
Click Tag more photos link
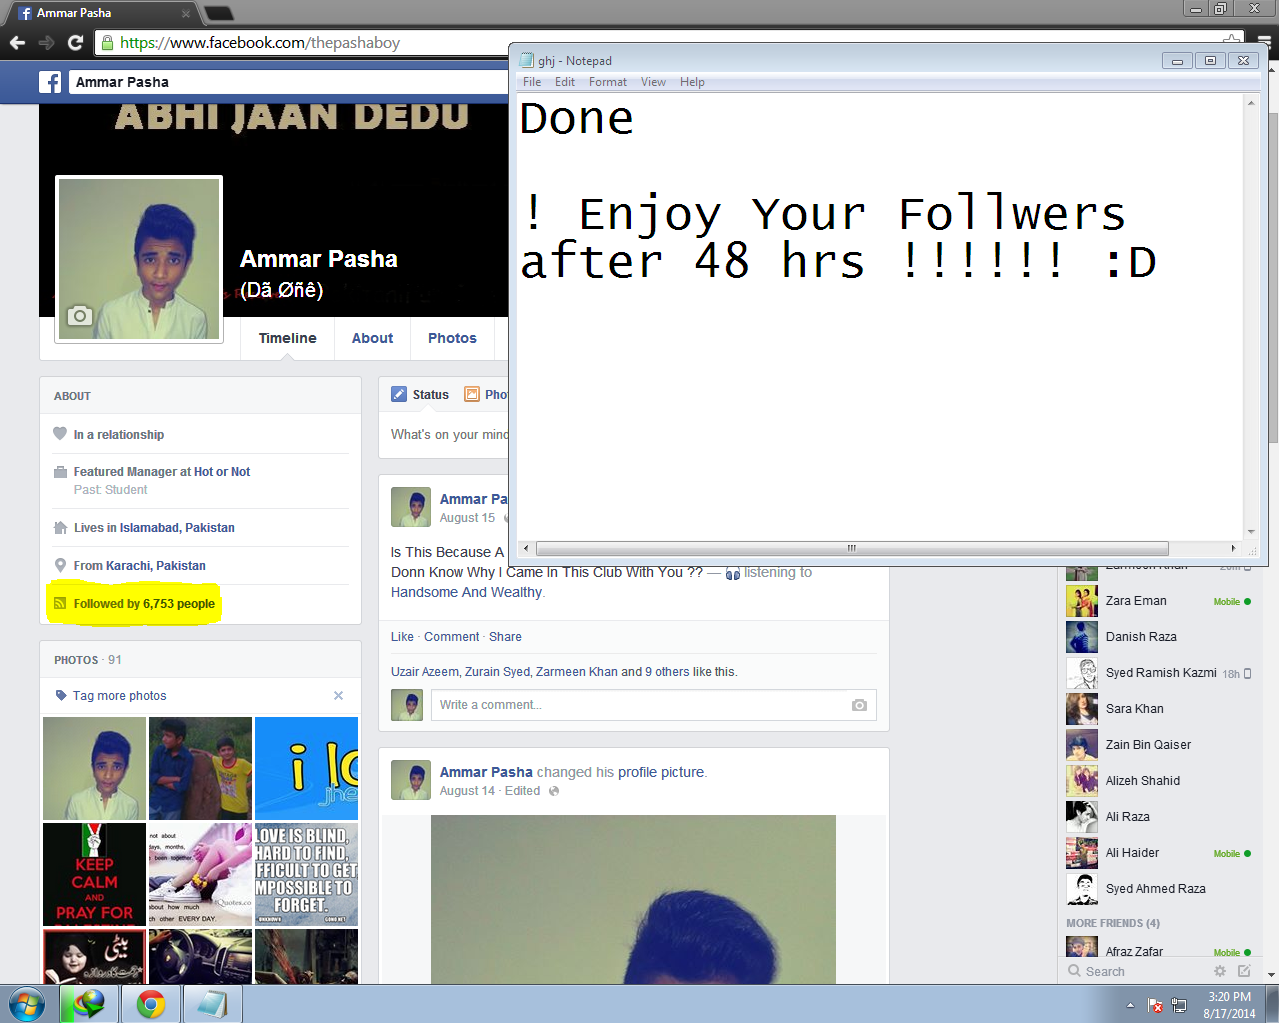tap(119, 695)
